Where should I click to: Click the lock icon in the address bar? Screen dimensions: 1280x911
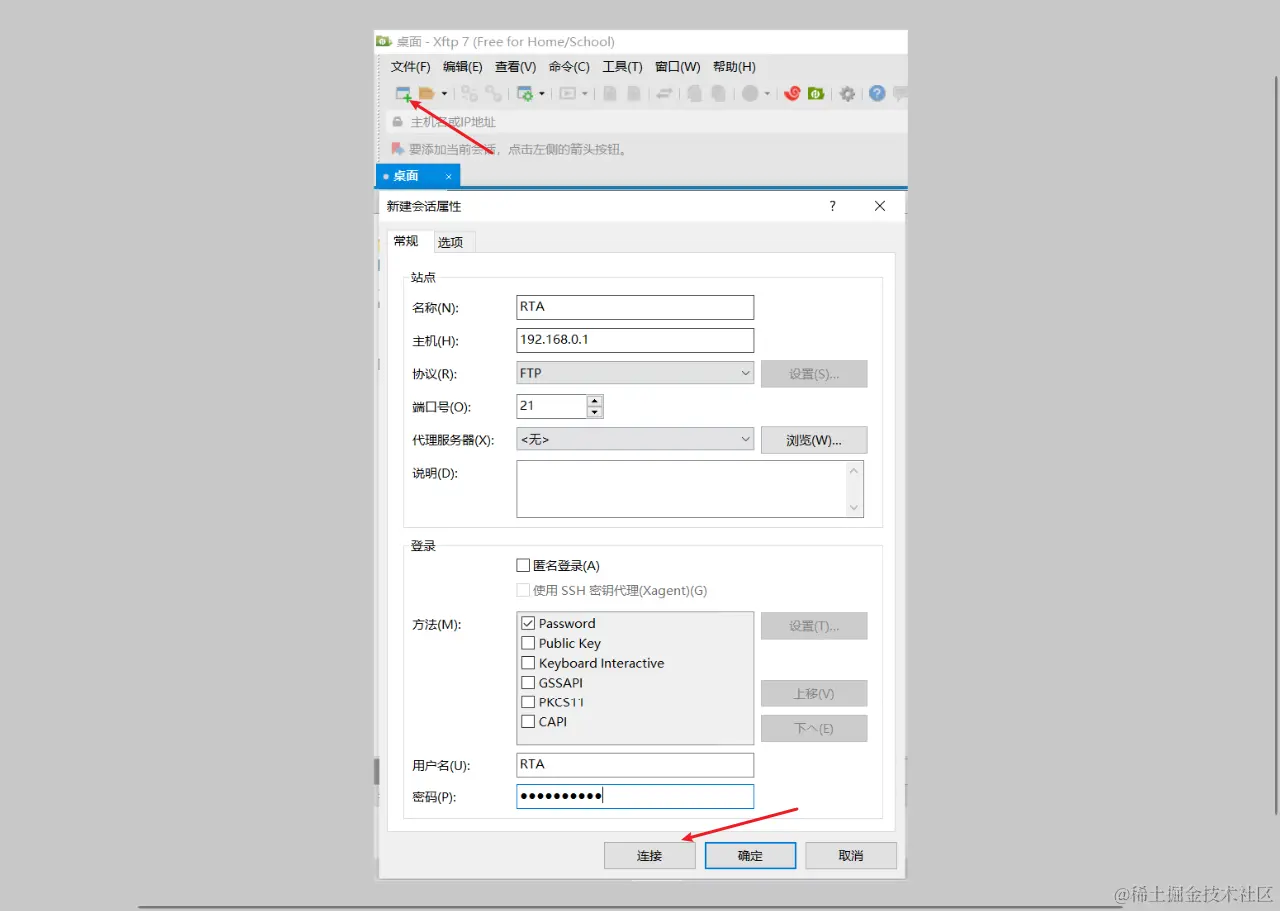(x=397, y=122)
